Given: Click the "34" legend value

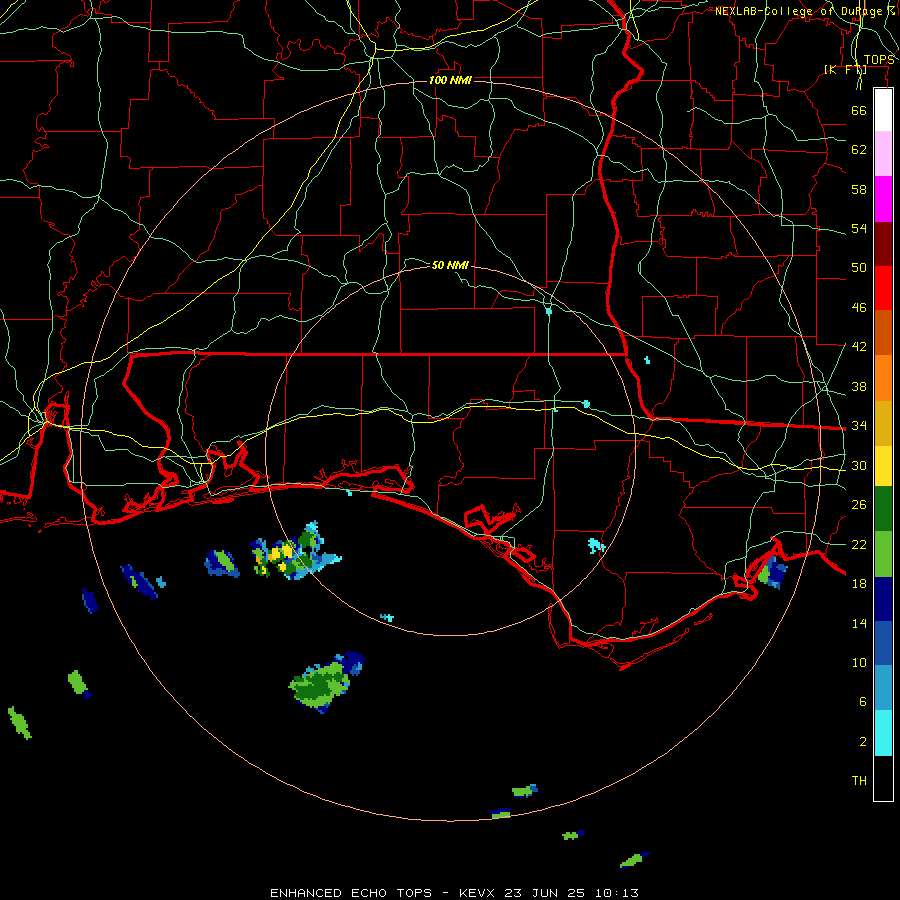Looking at the screenshot, I should [x=859, y=426].
